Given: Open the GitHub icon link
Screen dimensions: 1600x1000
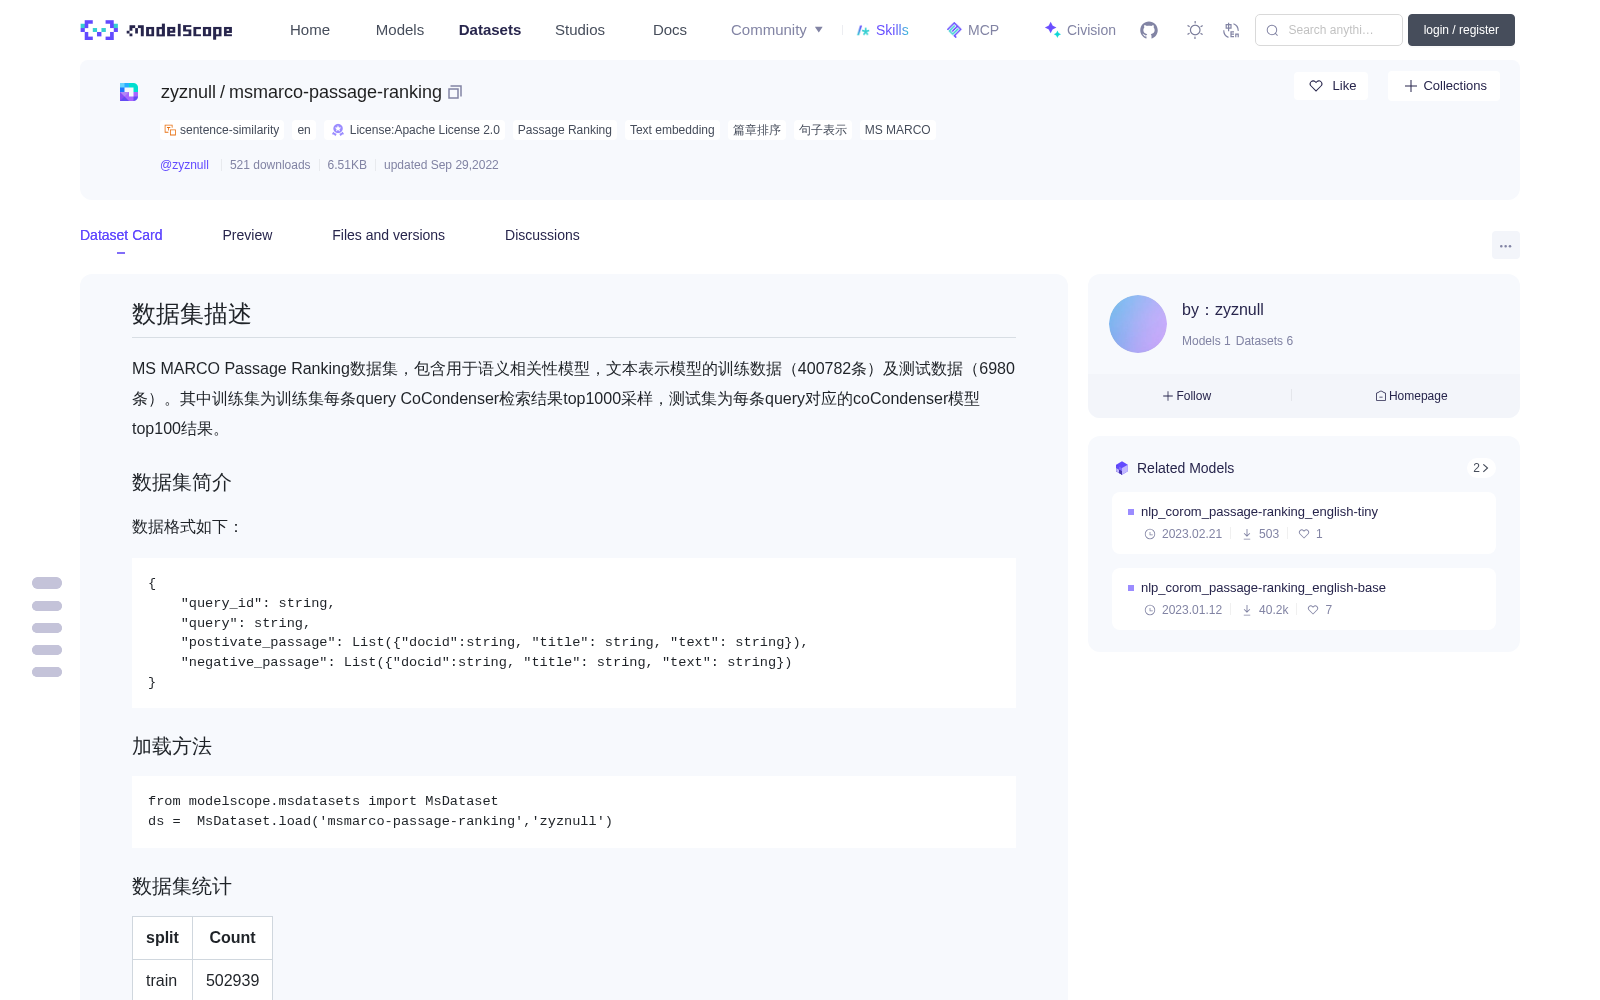Looking at the screenshot, I should pyautogui.click(x=1149, y=30).
